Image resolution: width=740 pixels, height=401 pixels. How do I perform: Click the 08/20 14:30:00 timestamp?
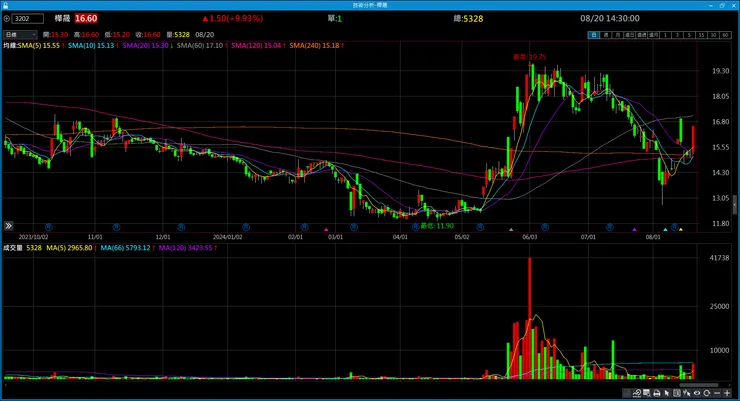610,18
